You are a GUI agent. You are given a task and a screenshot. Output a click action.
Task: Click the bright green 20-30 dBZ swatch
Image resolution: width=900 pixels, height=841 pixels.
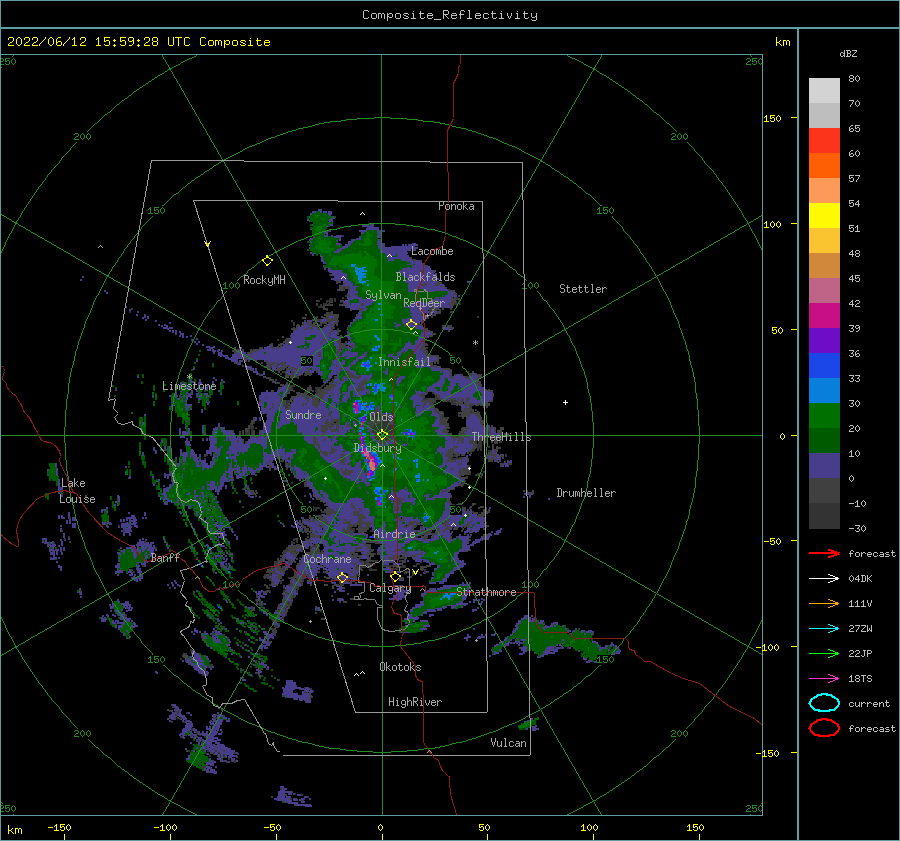824,416
